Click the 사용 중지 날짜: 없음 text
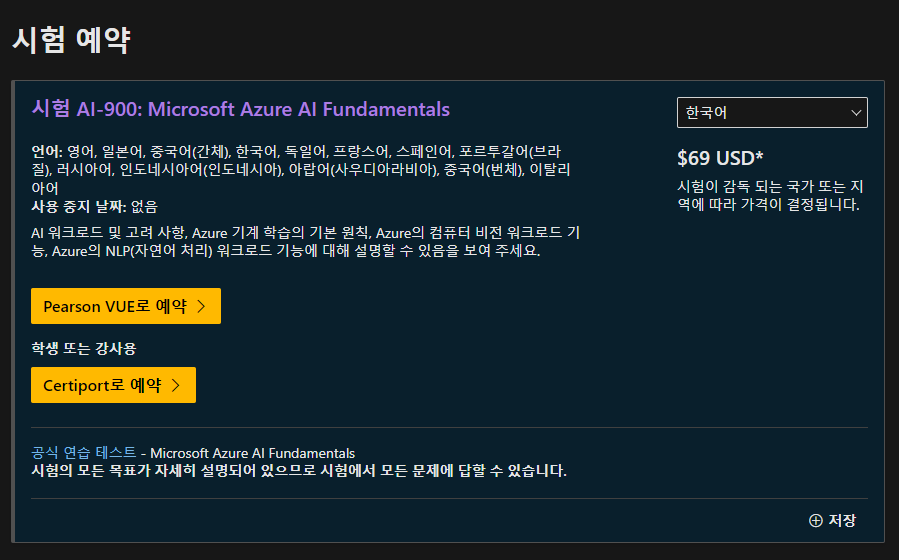 coord(94,206)
